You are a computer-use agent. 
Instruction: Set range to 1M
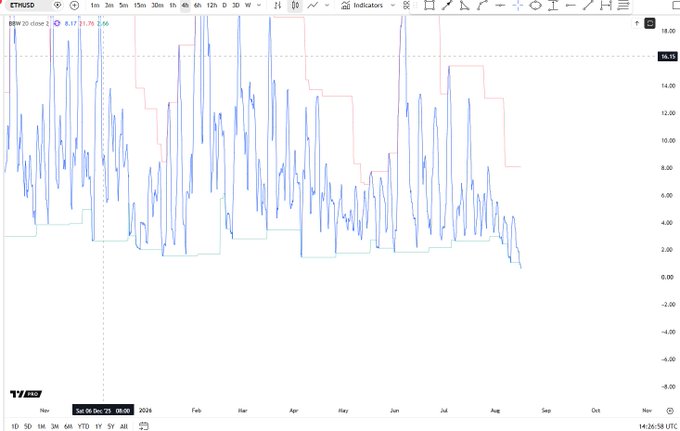tap(41, 426)
